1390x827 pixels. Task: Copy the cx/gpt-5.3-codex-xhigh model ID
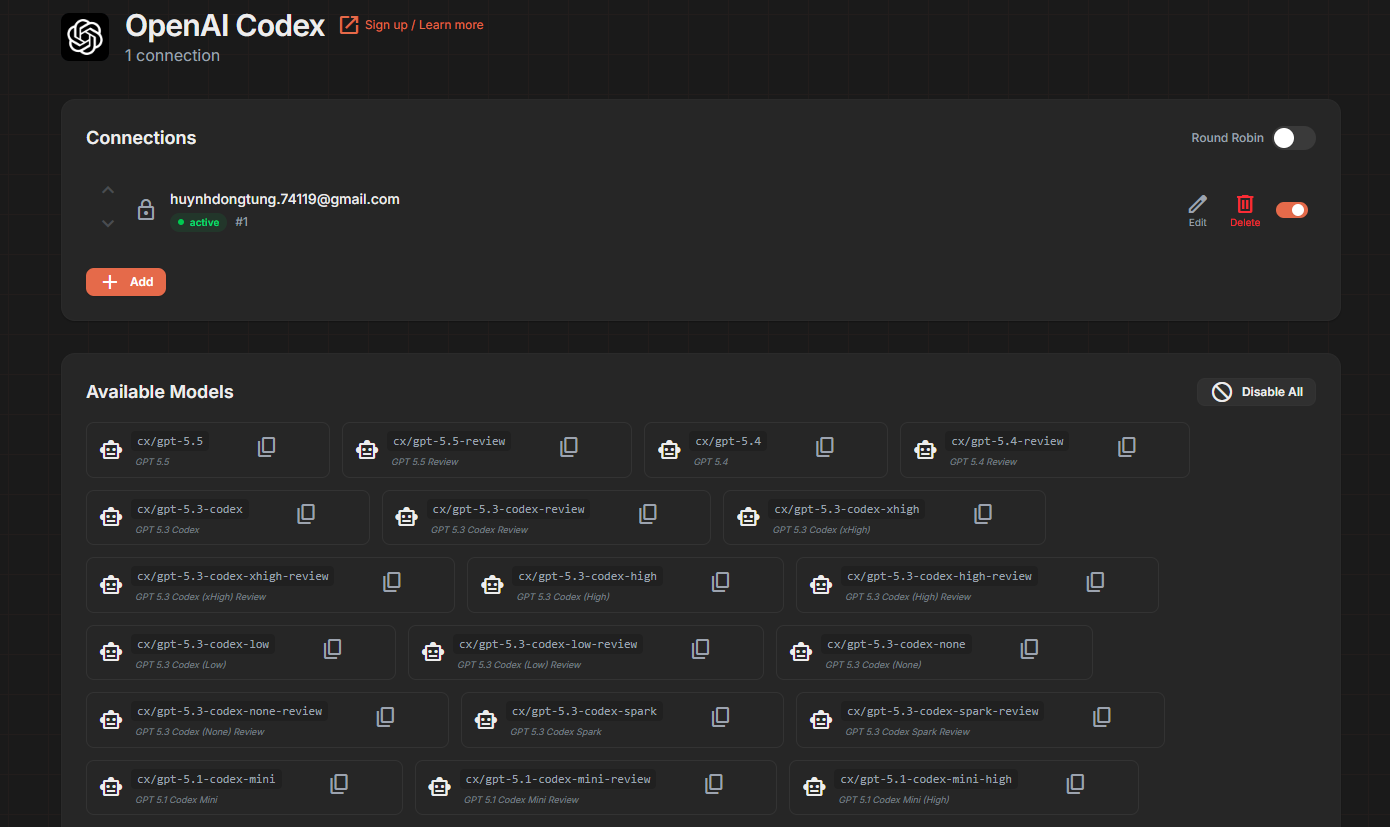pyautogui.click(x=983, y=514)
